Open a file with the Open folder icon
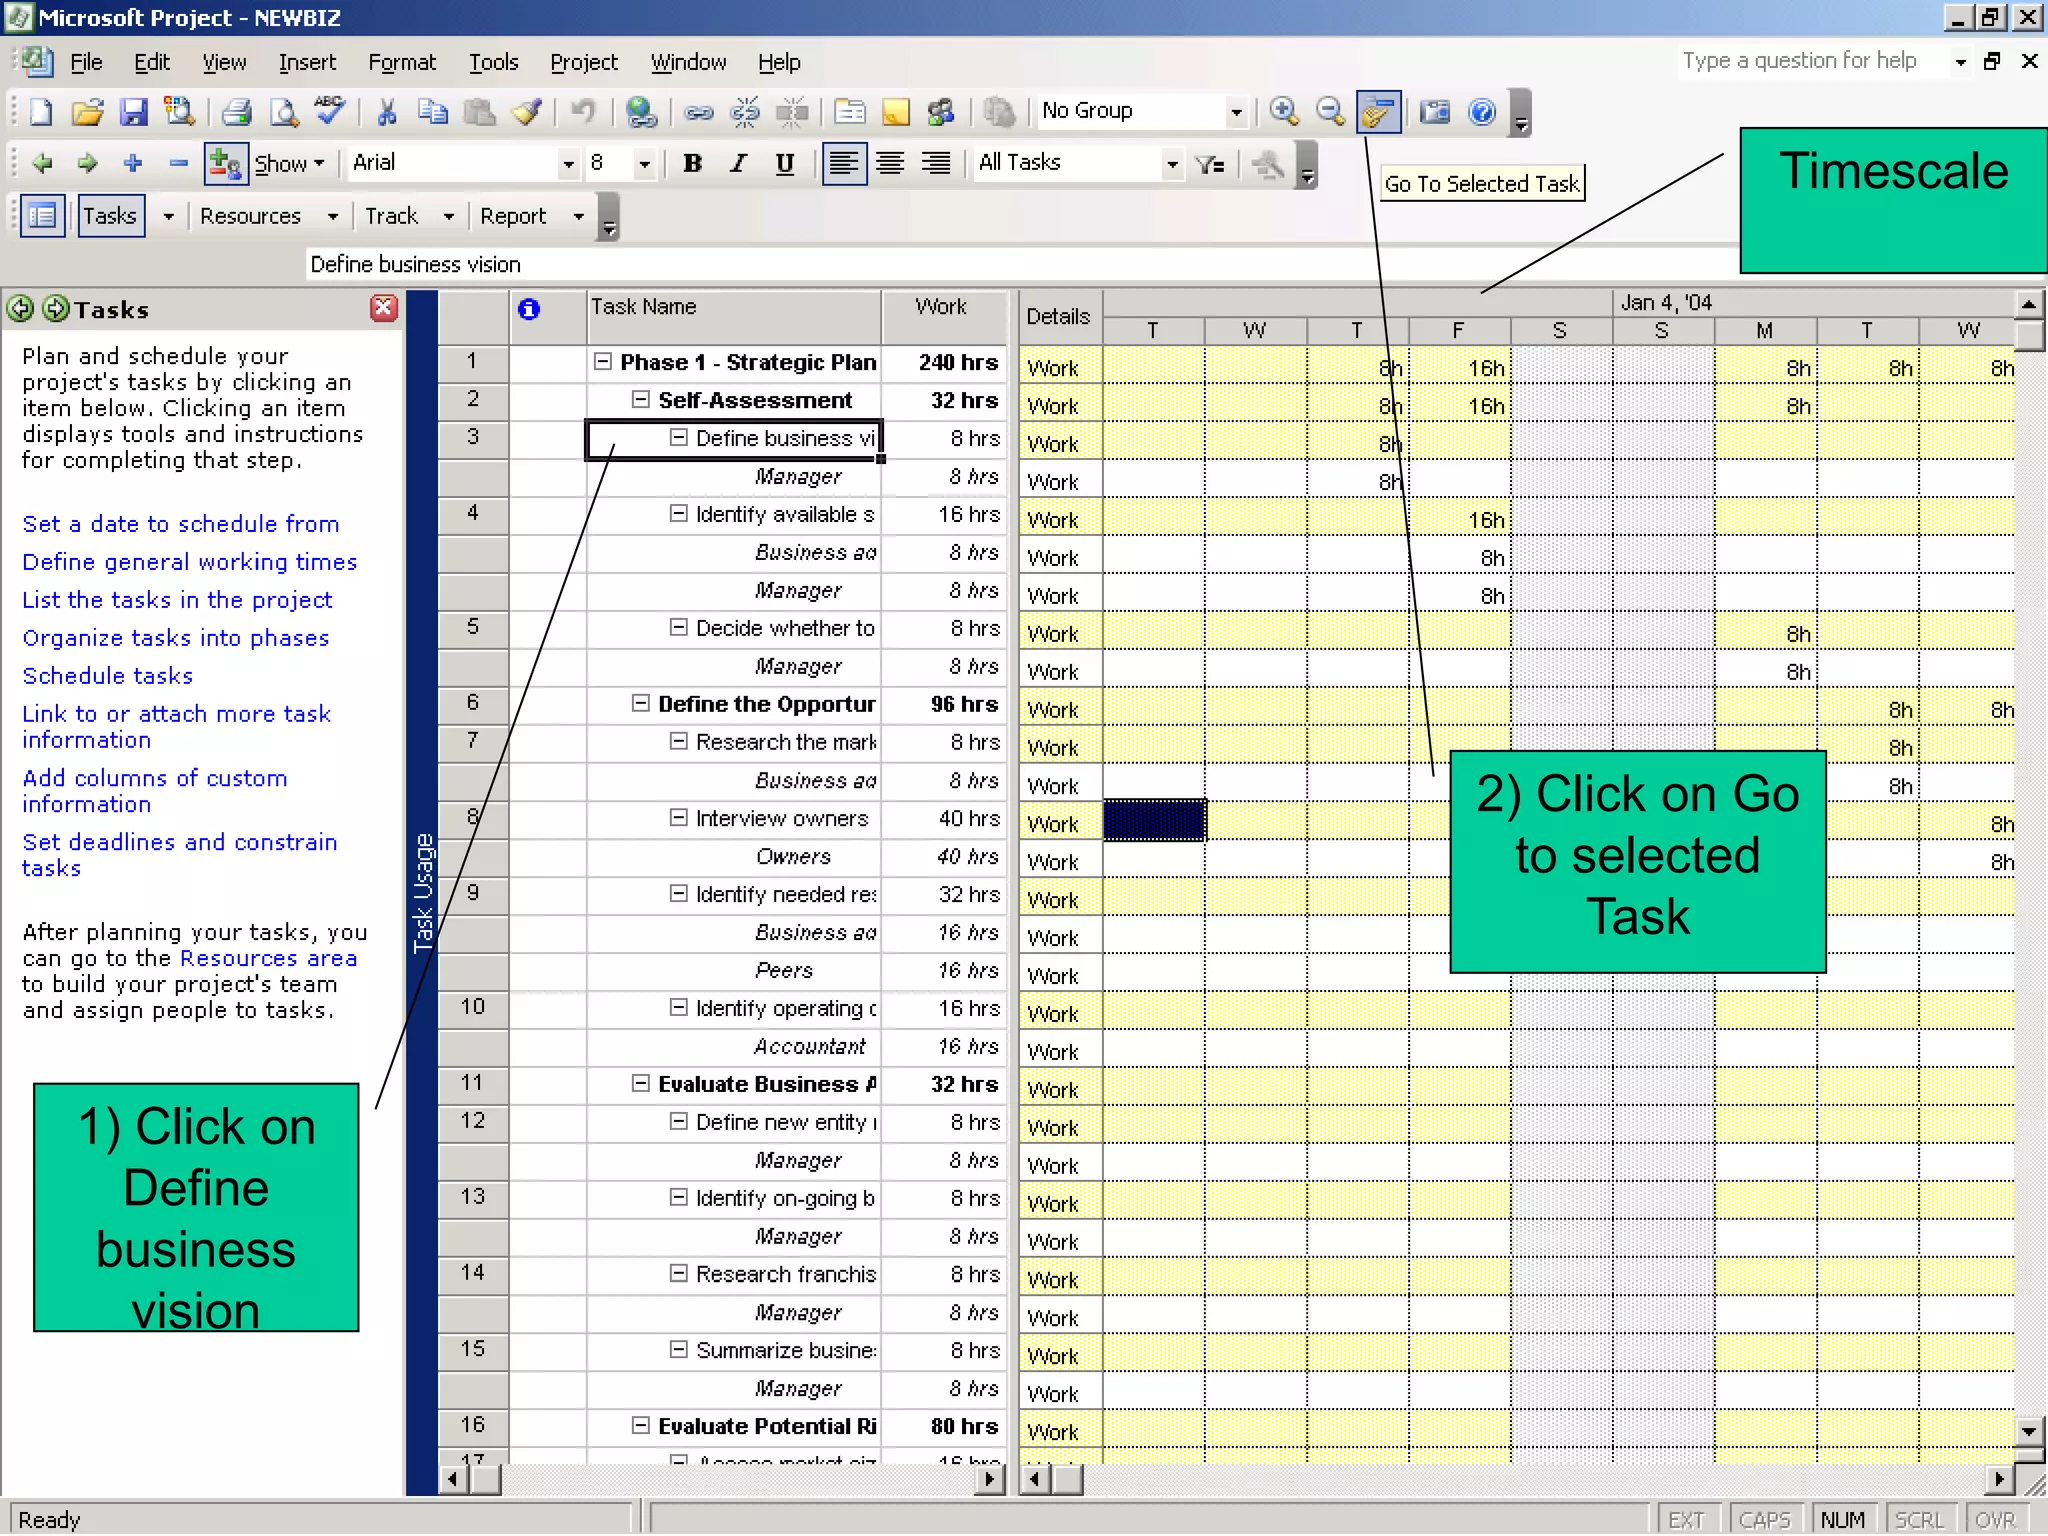 coord(88,111)
